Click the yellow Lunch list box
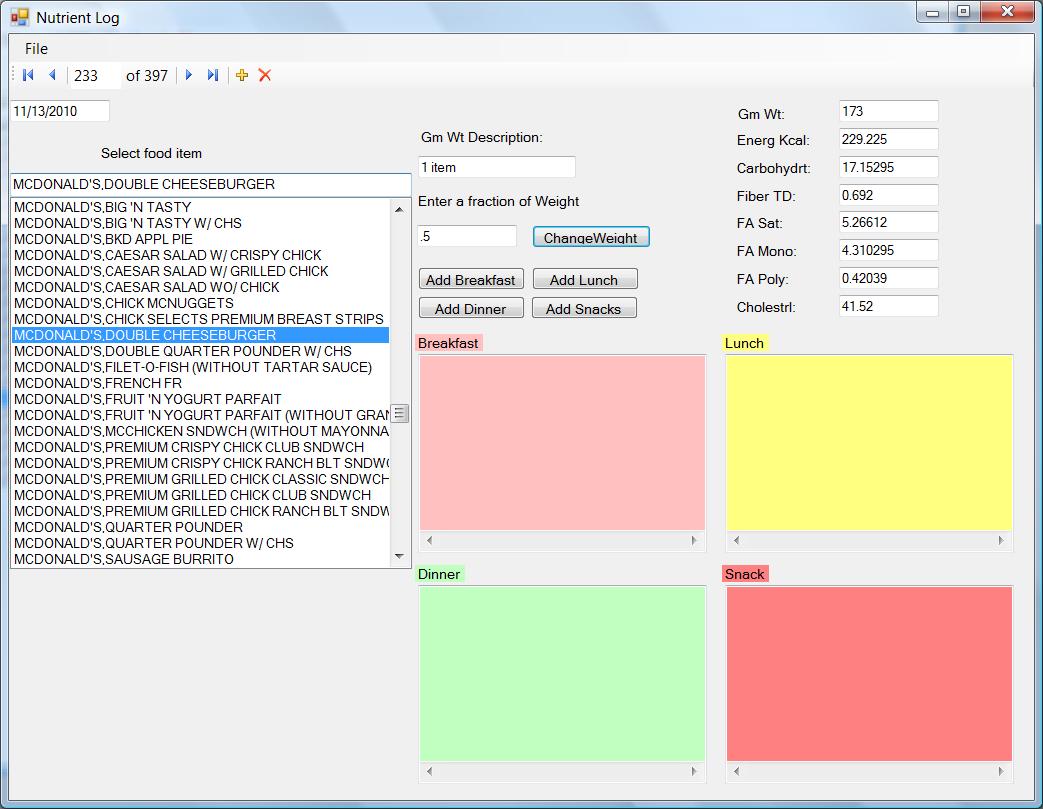Viewport: 1043px width, 809px height. pos(869,443)
